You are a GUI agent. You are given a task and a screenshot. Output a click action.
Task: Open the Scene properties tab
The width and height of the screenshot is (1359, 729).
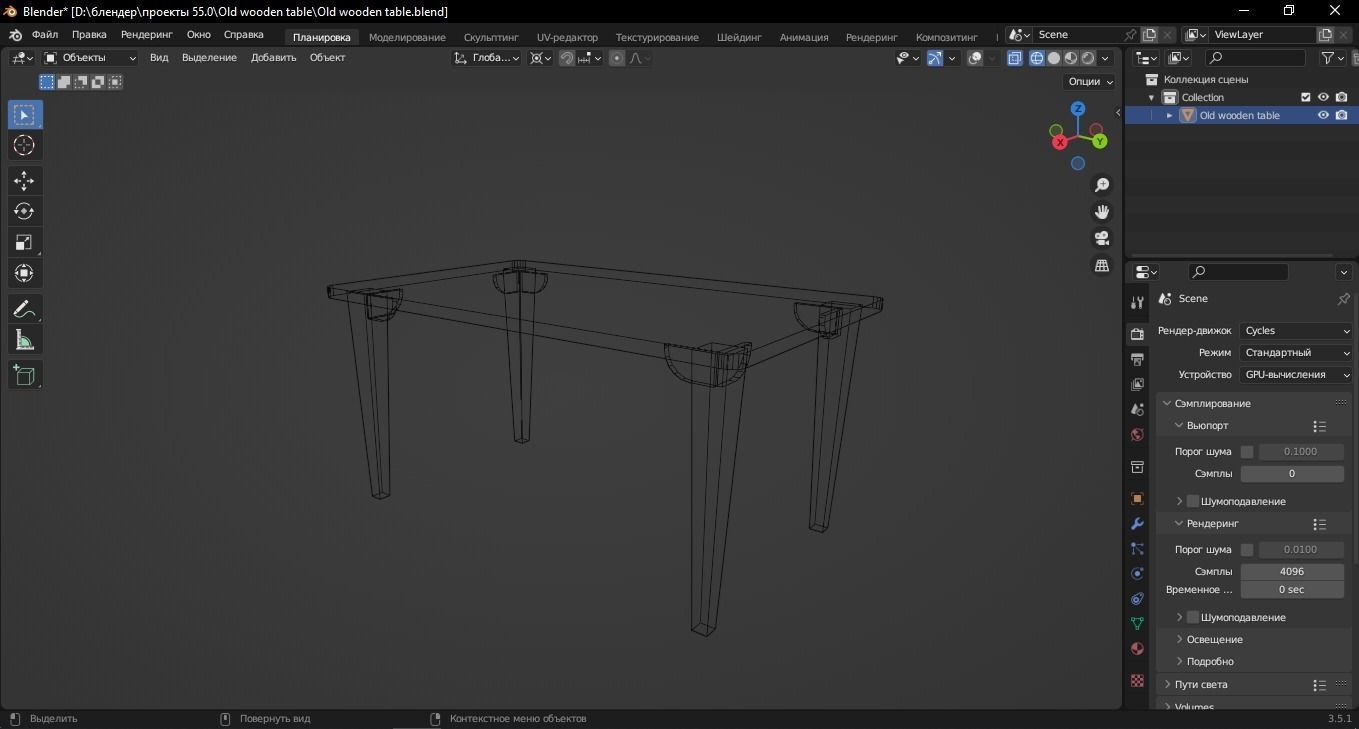point(1137,410)
